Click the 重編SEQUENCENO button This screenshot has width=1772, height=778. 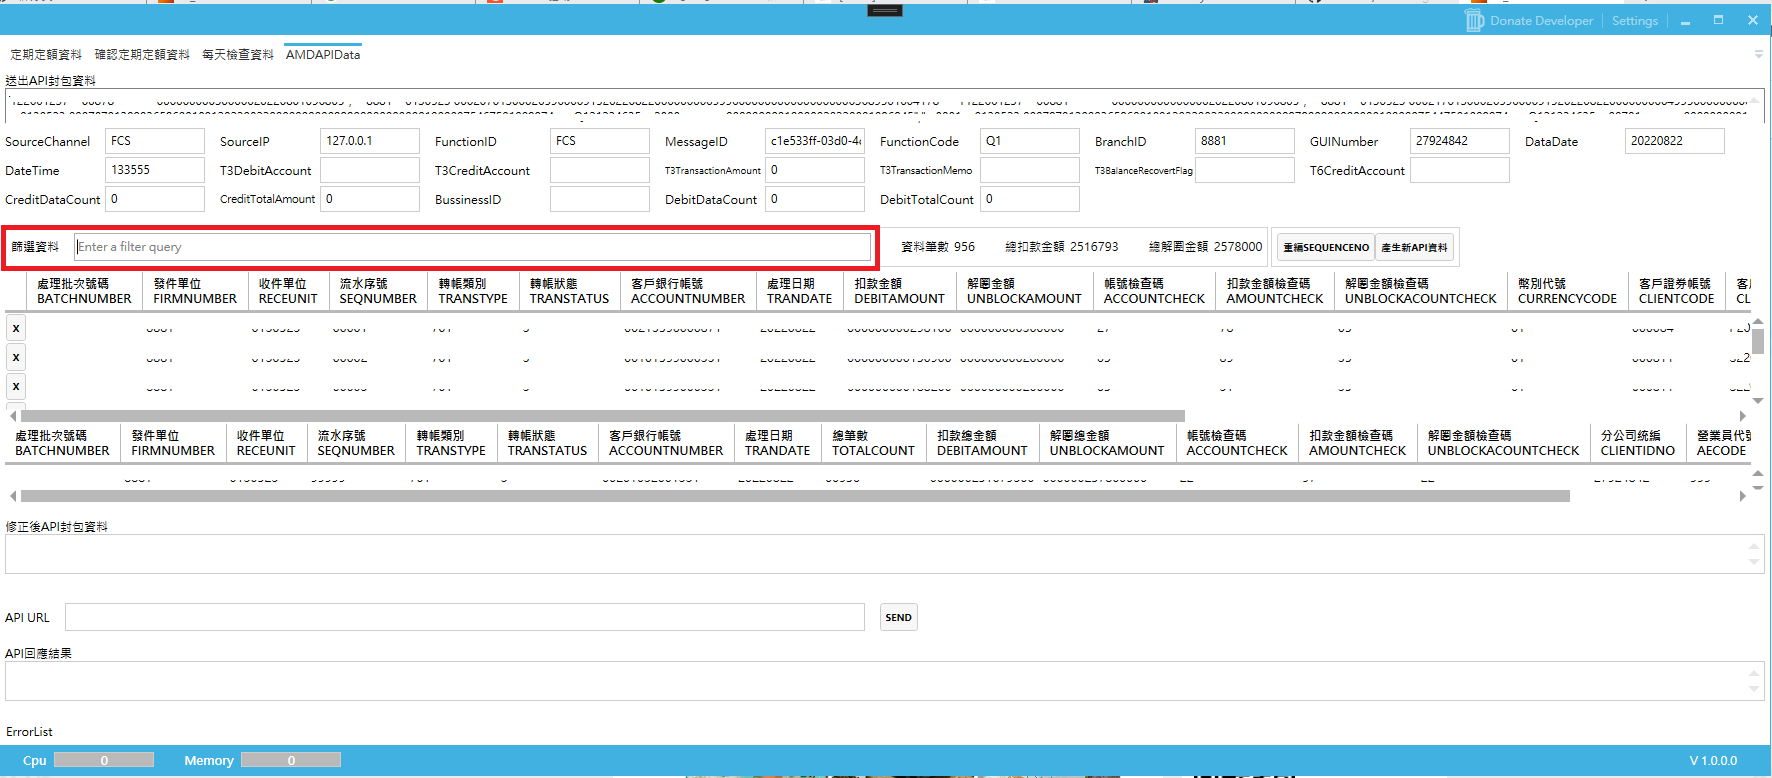1326,247
